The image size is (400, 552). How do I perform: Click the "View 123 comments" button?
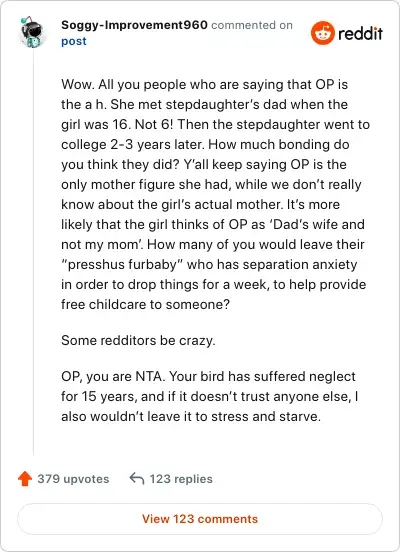tap(200, 519)
